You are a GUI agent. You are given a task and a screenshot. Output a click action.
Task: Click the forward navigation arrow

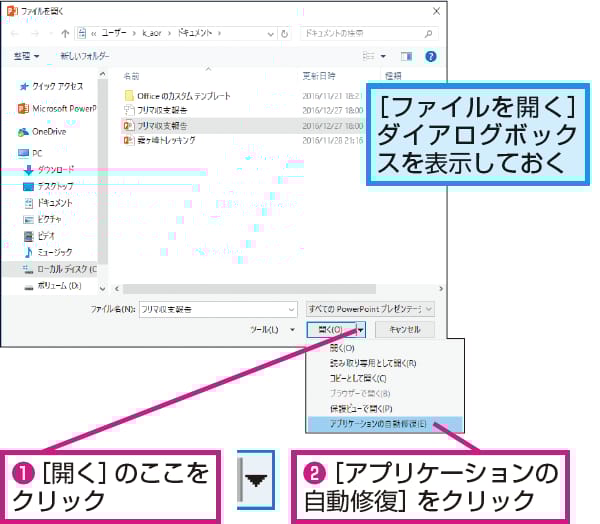click(35, 34)
